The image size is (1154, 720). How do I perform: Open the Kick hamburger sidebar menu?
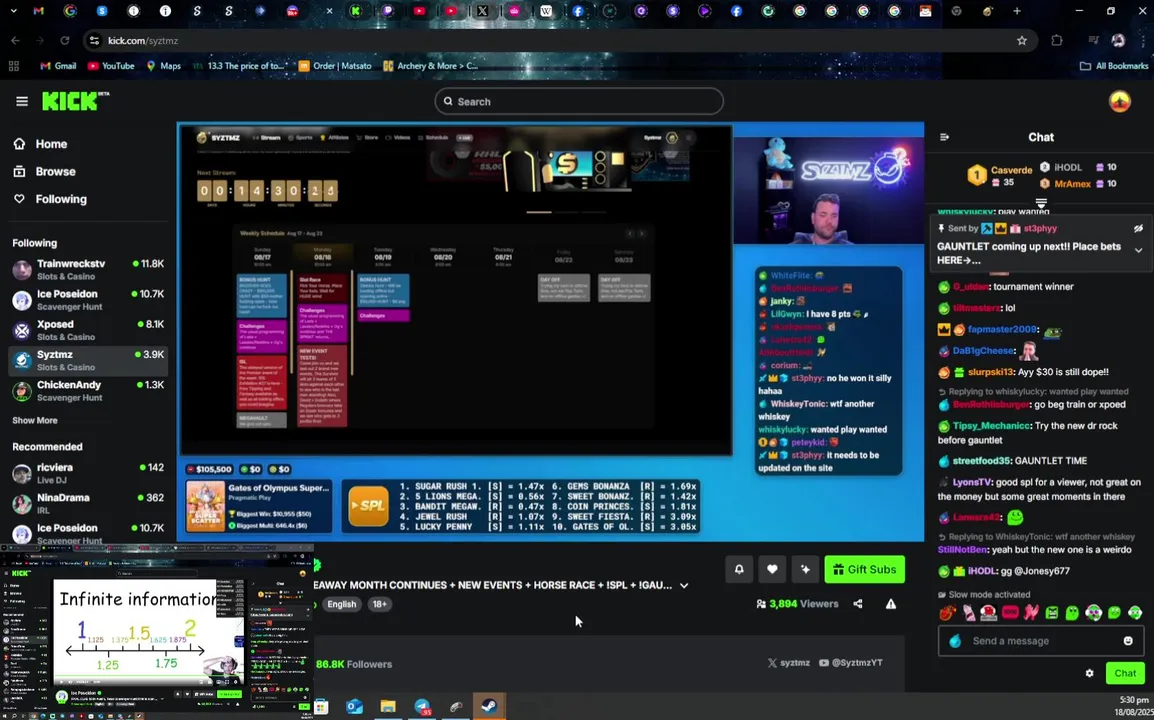(21, 101)
